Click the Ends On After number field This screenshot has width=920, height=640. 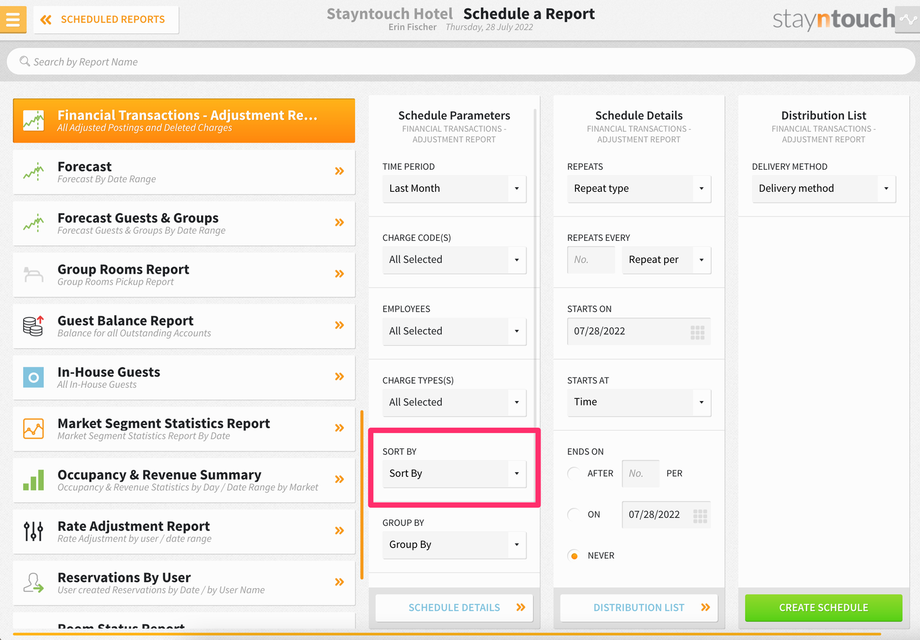640,473
